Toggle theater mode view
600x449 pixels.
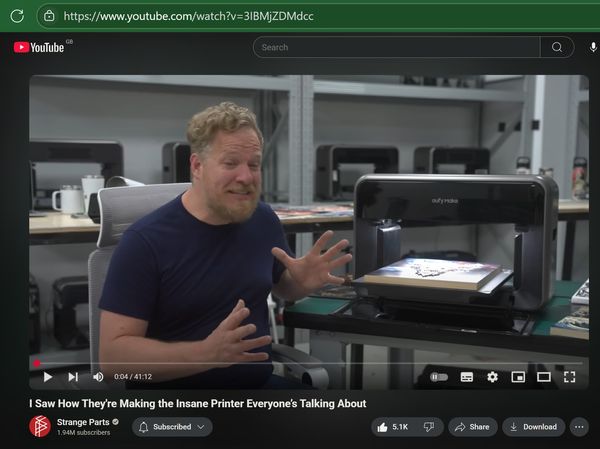click(x=544, y=377)
